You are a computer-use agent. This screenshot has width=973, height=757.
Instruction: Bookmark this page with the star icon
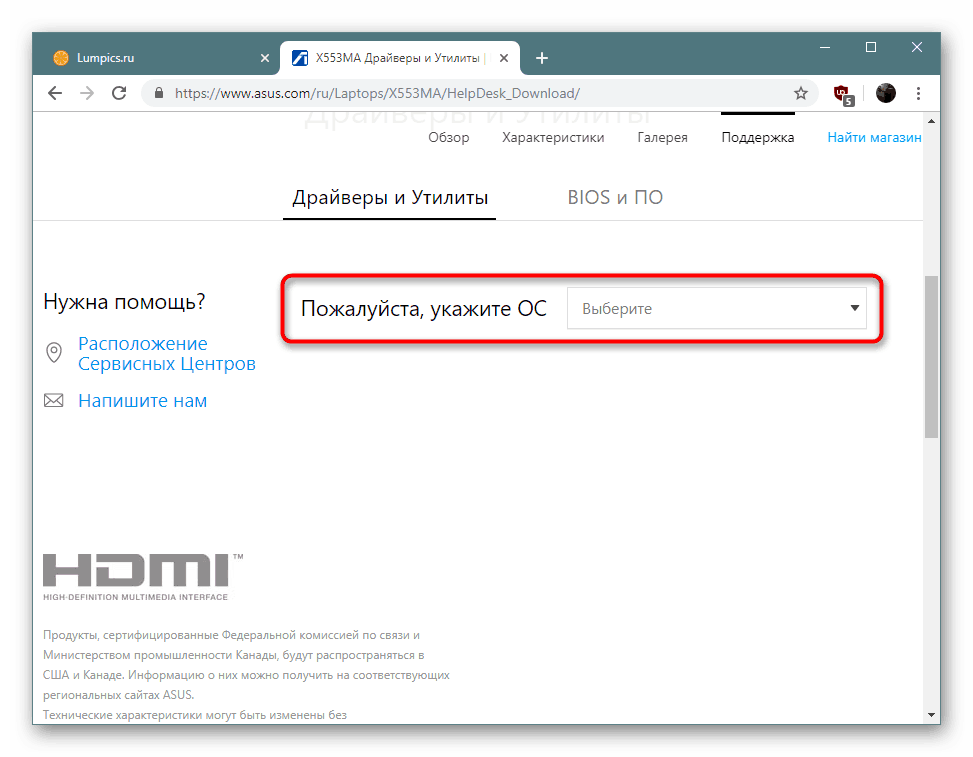[800, 93]
